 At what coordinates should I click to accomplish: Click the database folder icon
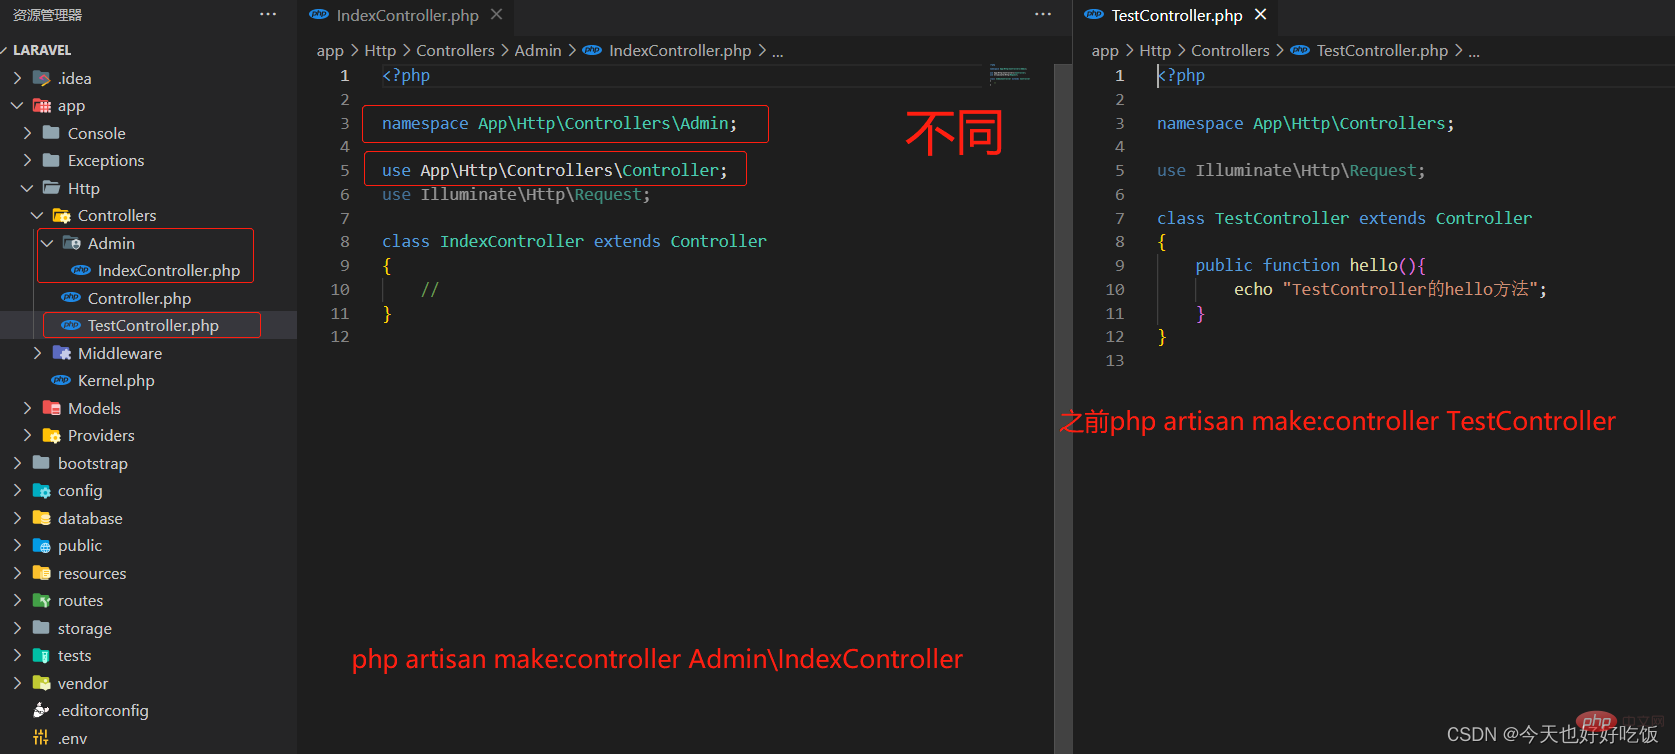click(x=42, y=518)
